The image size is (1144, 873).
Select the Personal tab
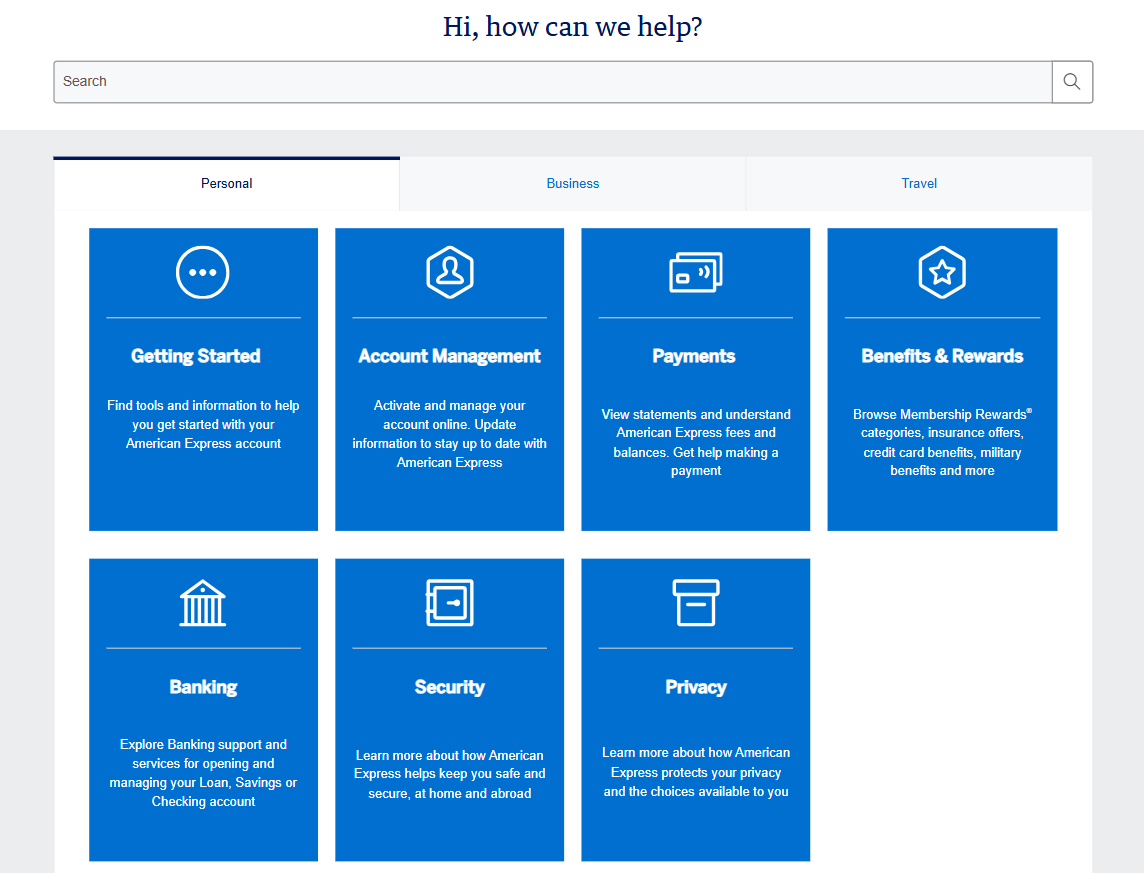(226, 183)
